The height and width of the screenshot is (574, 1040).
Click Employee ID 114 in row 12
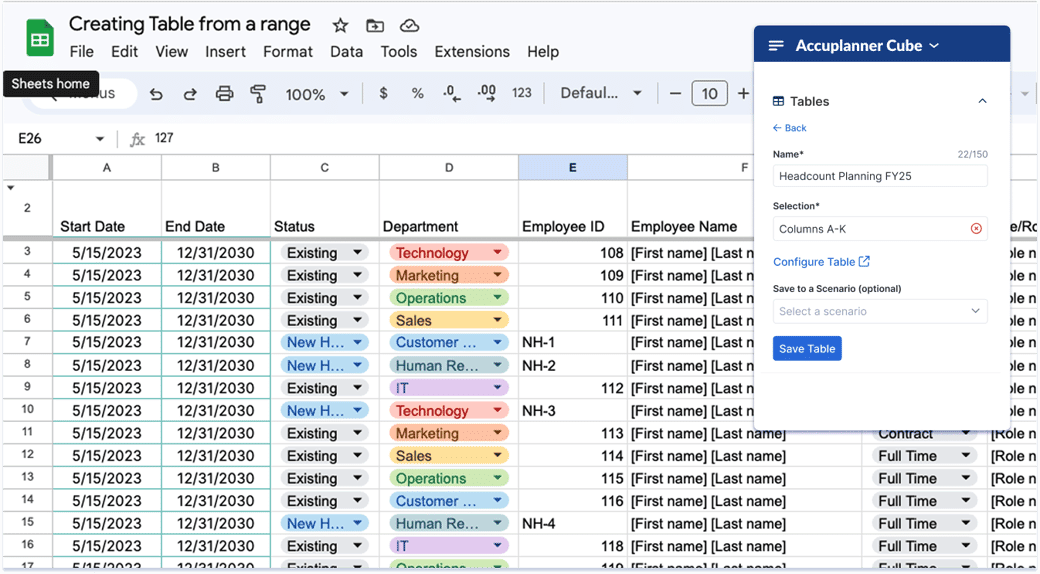point(572,456)
